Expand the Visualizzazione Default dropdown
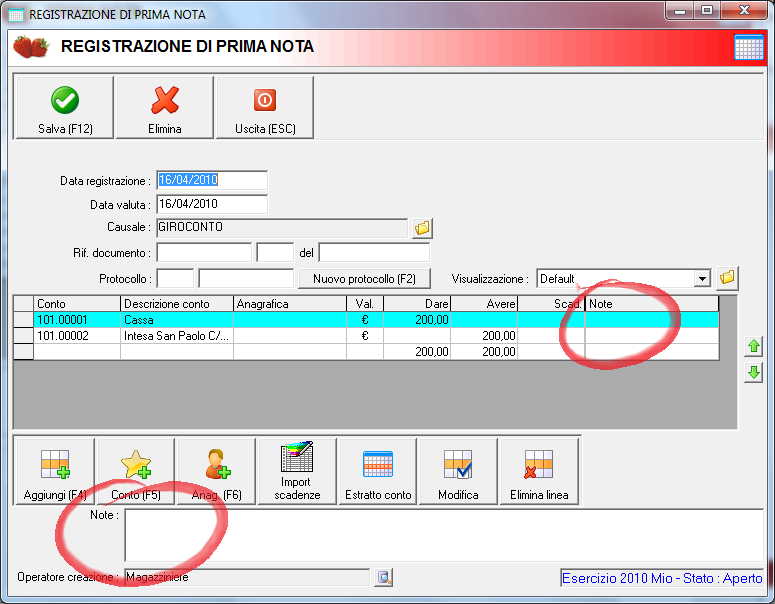The height and width of the screenshot is (604, 775). (702, 279)
